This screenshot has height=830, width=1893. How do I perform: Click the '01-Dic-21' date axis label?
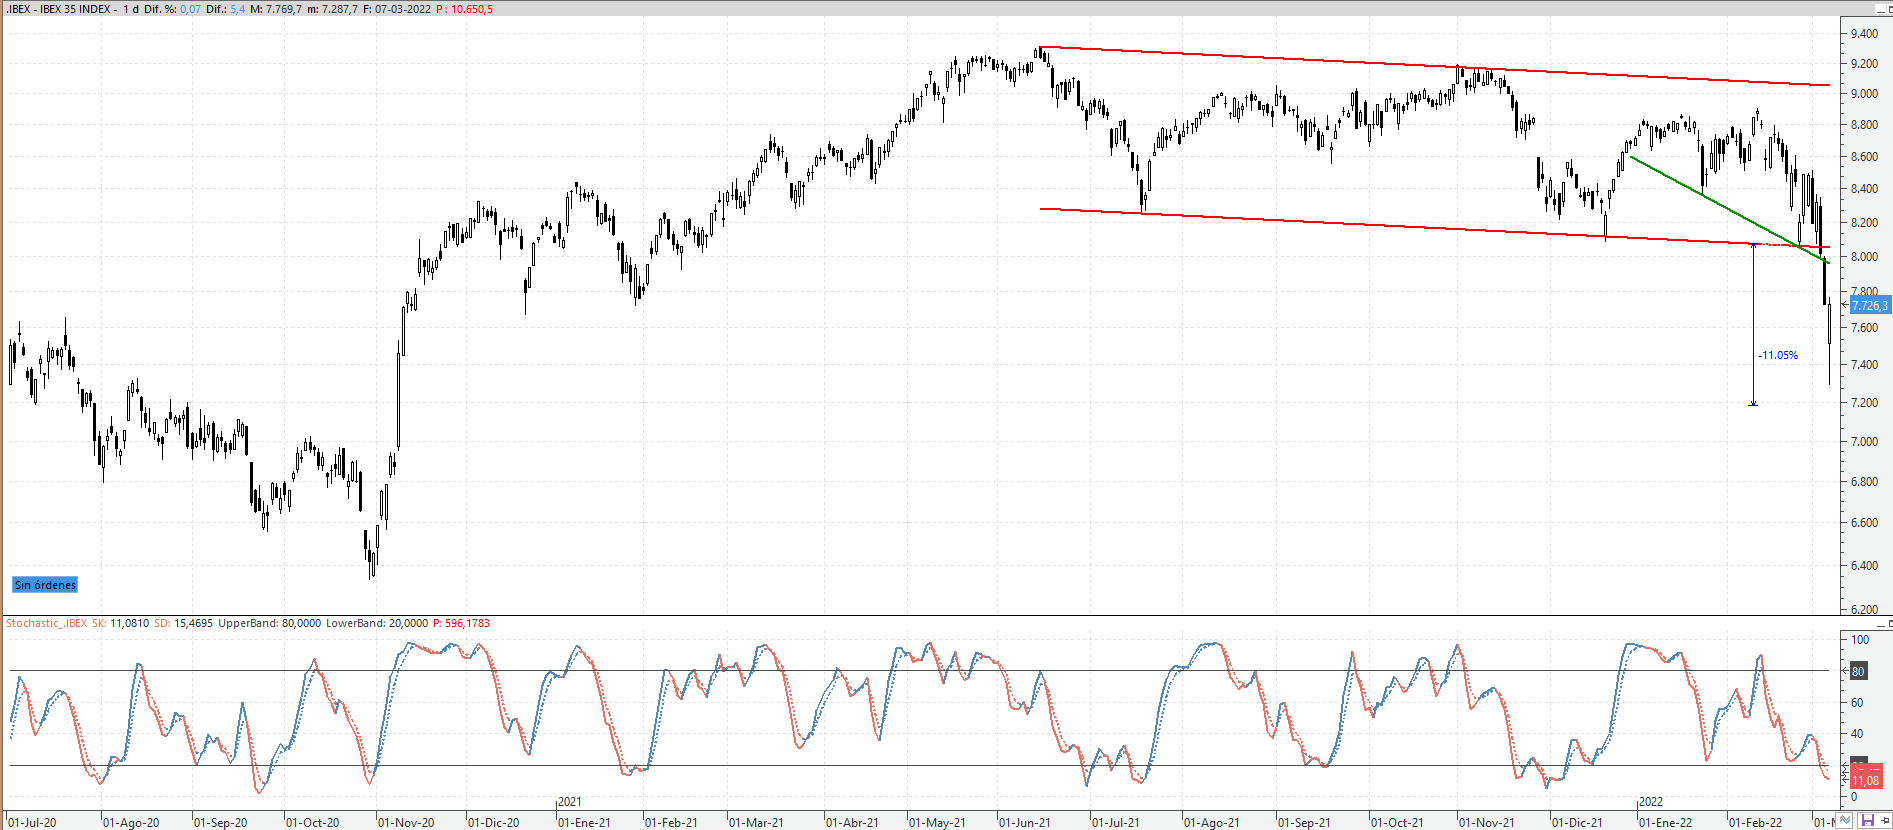[x=1577, y=822]
